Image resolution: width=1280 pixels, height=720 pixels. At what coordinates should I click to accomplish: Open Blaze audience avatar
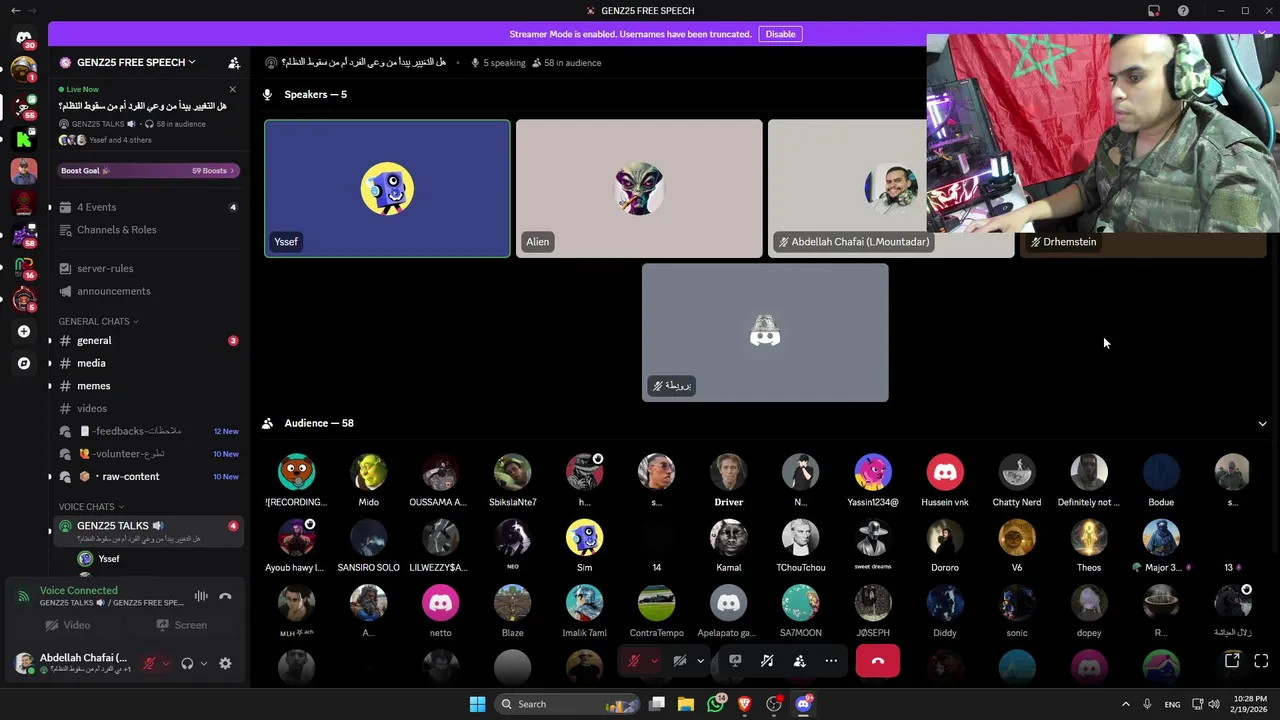[513, 603]
